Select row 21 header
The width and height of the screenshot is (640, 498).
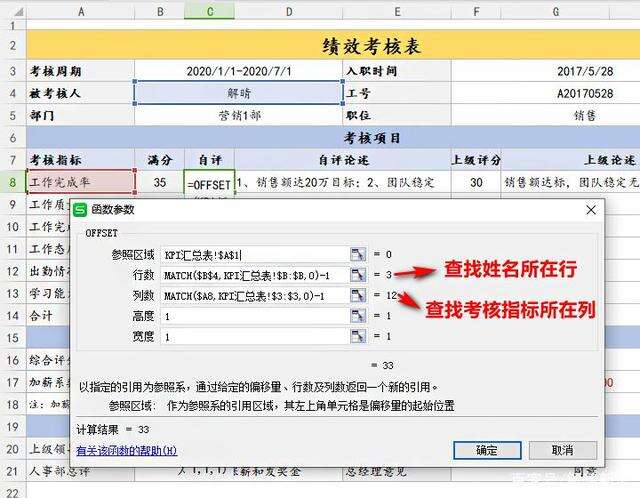pos(13,471)
